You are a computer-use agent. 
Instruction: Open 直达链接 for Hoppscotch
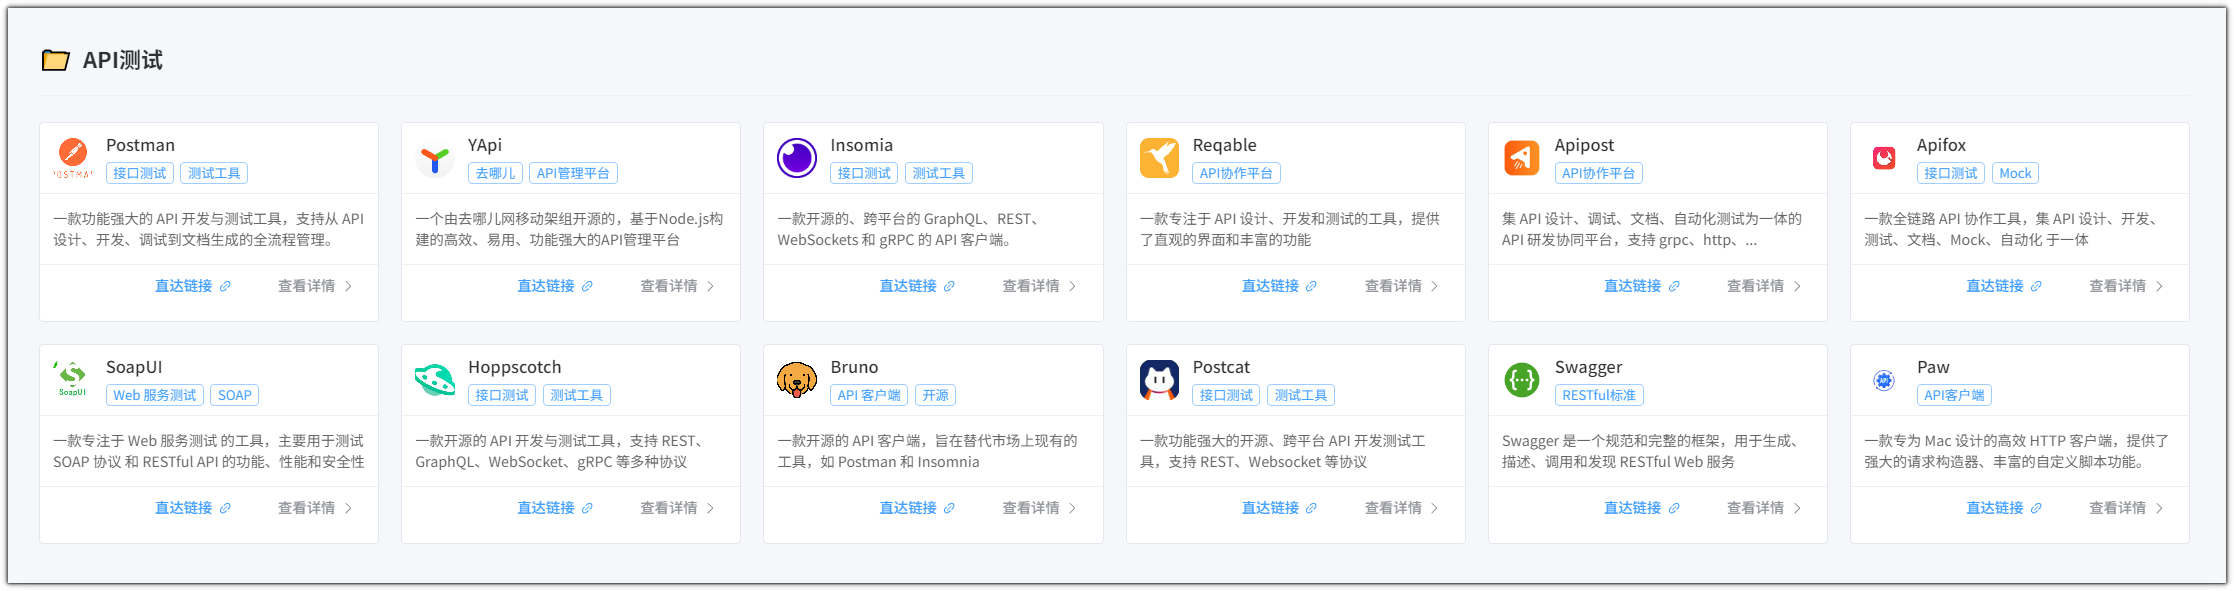pyautogui.click(x=554, y=508)
